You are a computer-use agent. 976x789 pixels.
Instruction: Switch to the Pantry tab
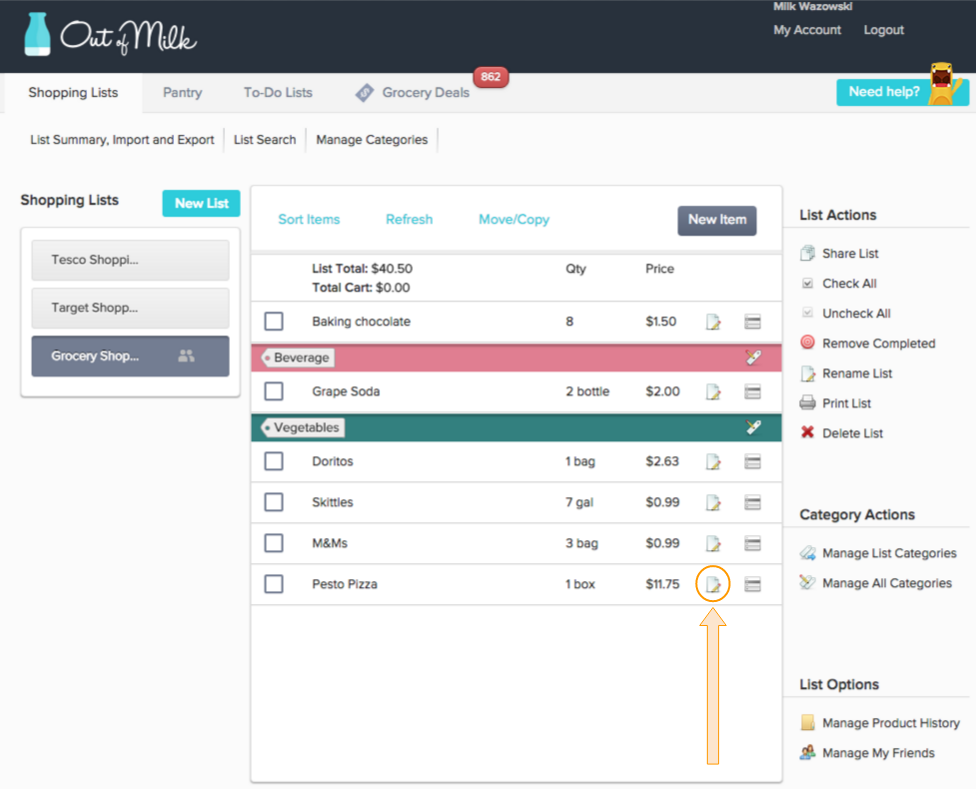tap(182, 93)
